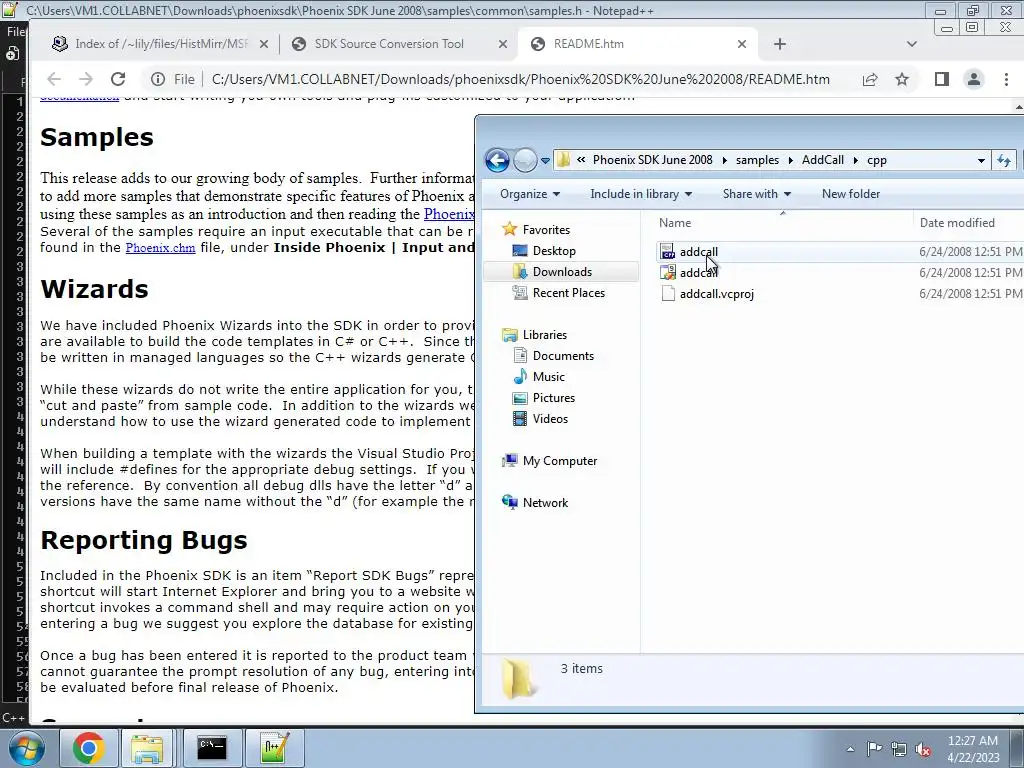The image size is (1024, 768).
Task: Select Documents library
Action: (x=563, y=356)
